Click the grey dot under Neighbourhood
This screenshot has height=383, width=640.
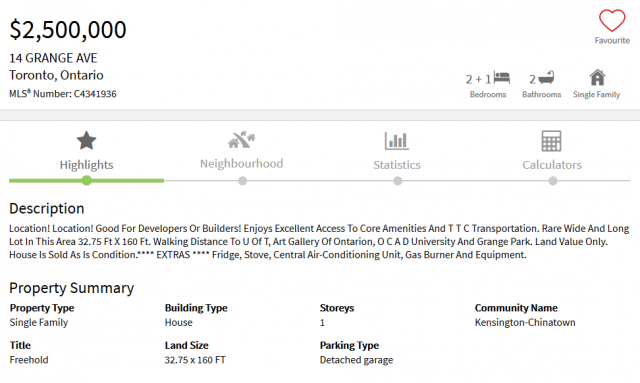242,180
